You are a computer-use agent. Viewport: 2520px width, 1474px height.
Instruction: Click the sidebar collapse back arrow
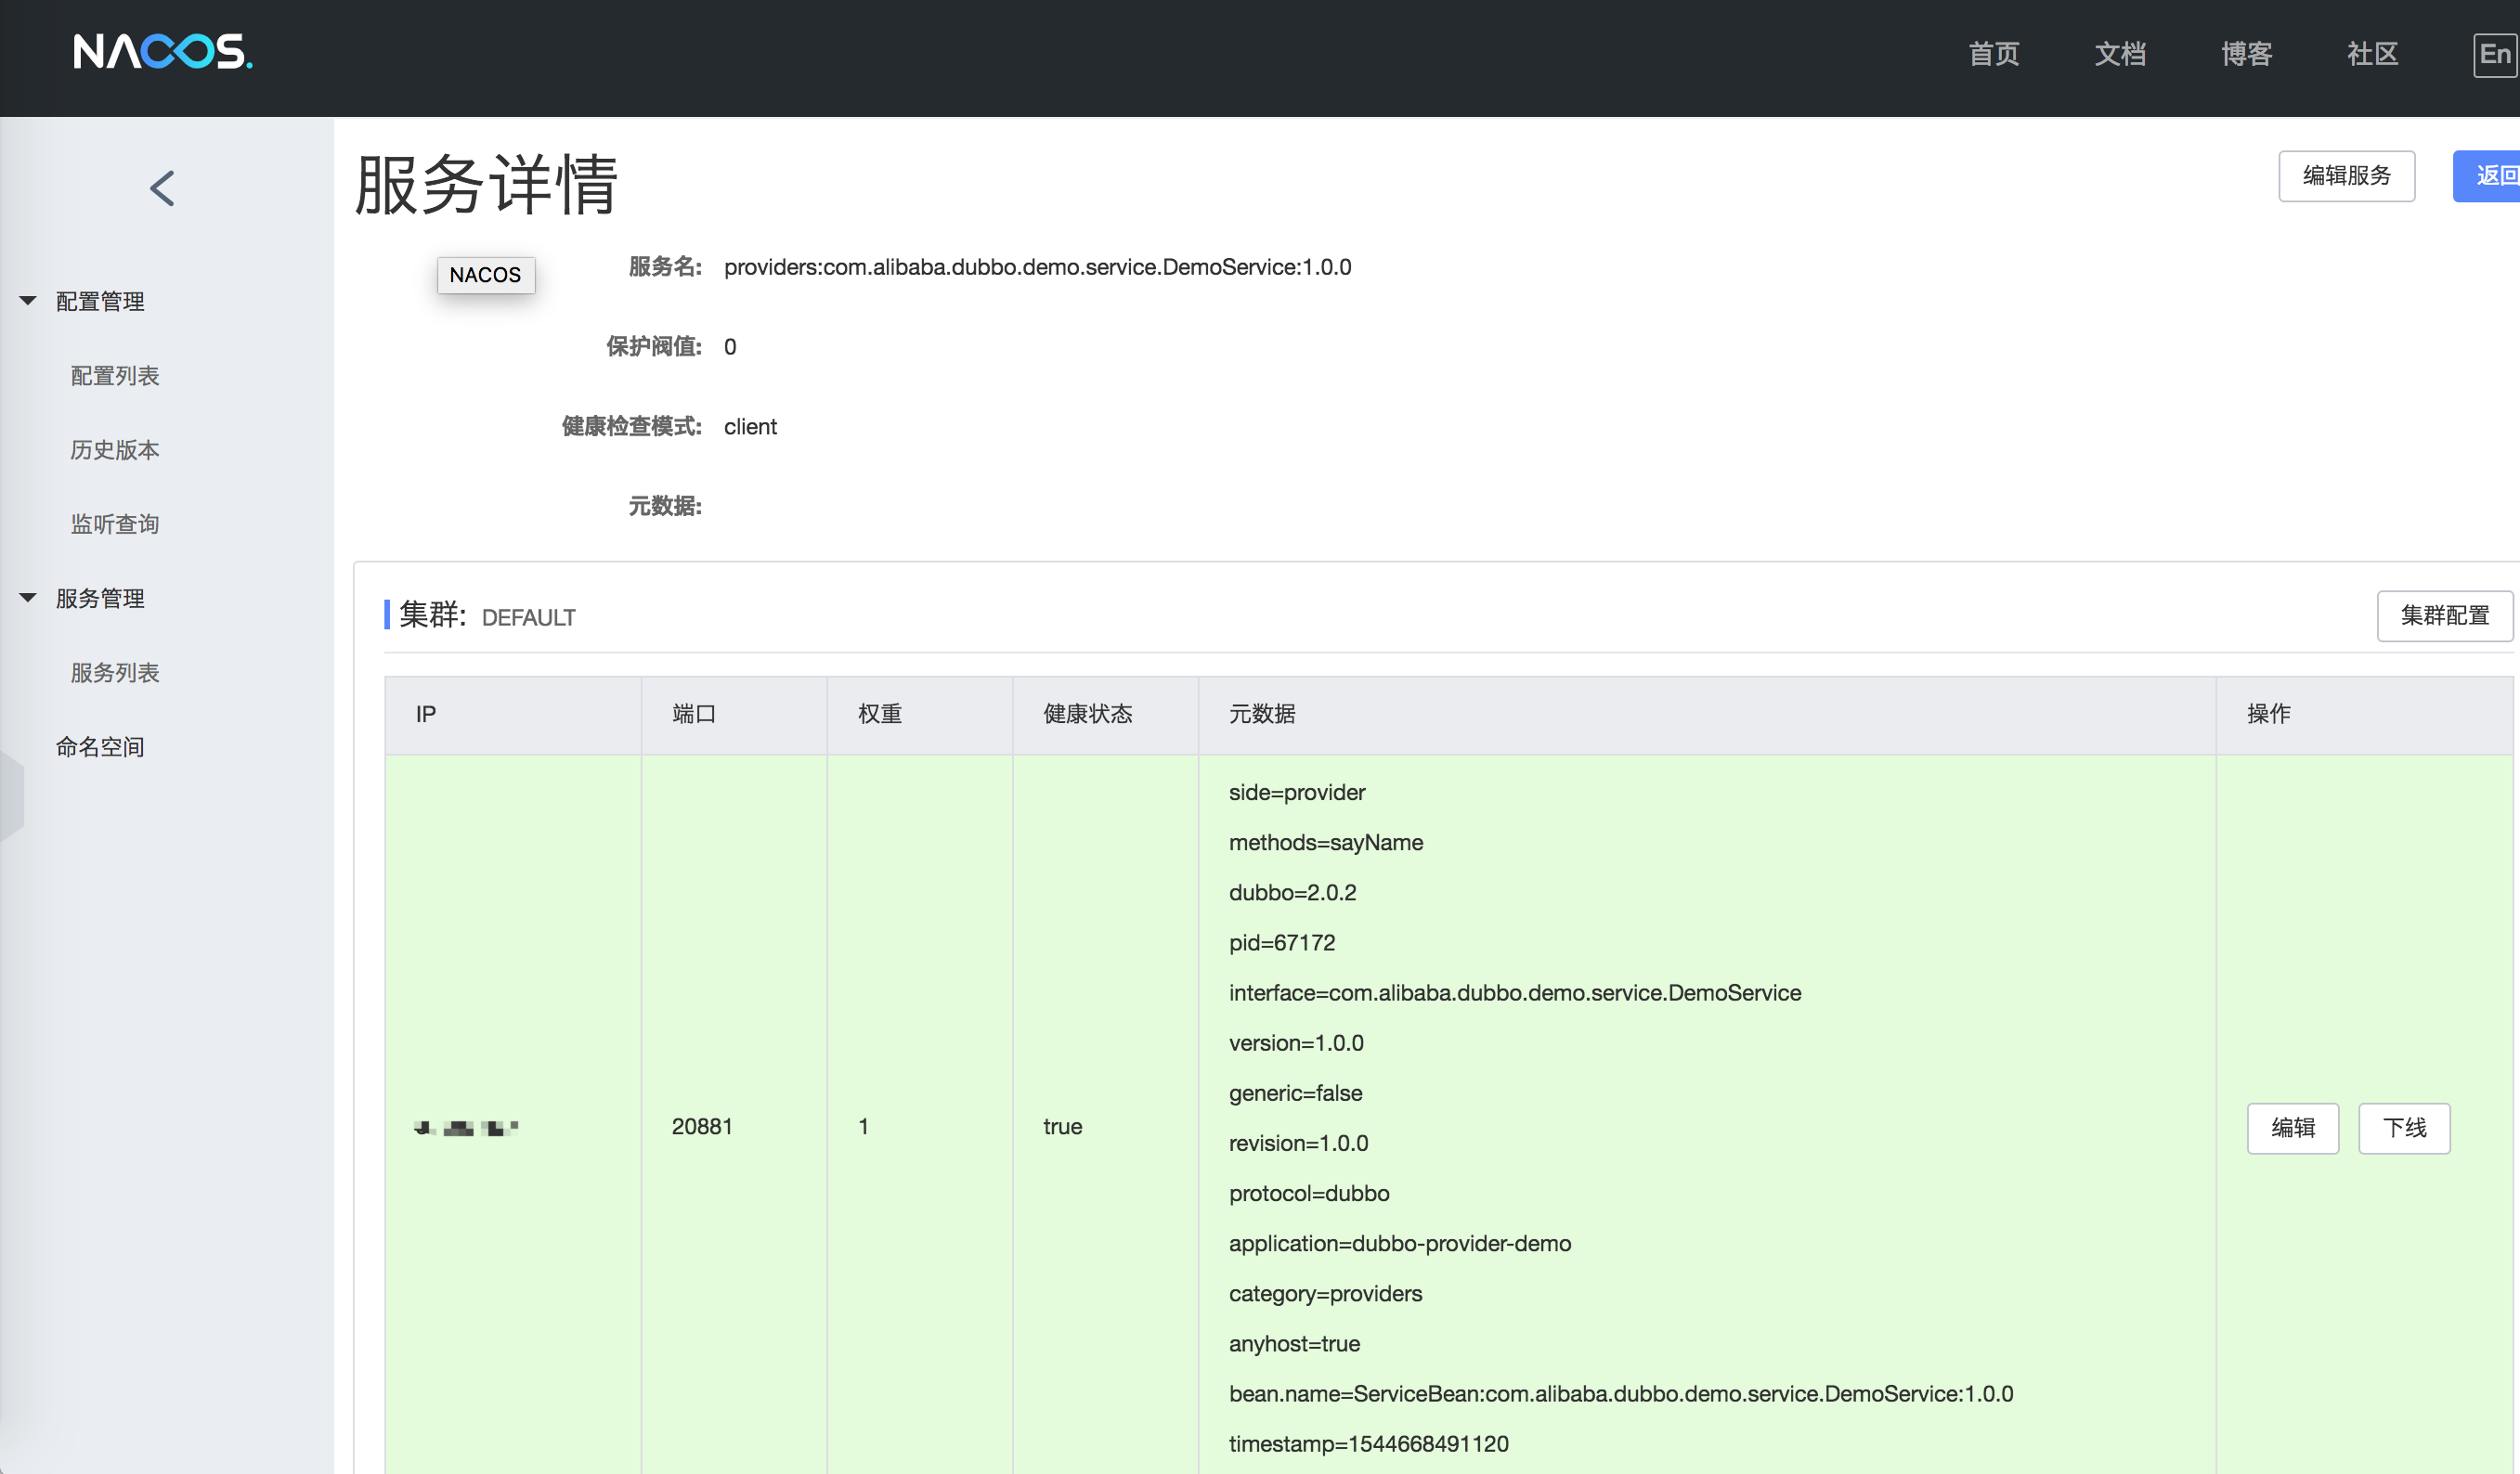coord(163,188)
